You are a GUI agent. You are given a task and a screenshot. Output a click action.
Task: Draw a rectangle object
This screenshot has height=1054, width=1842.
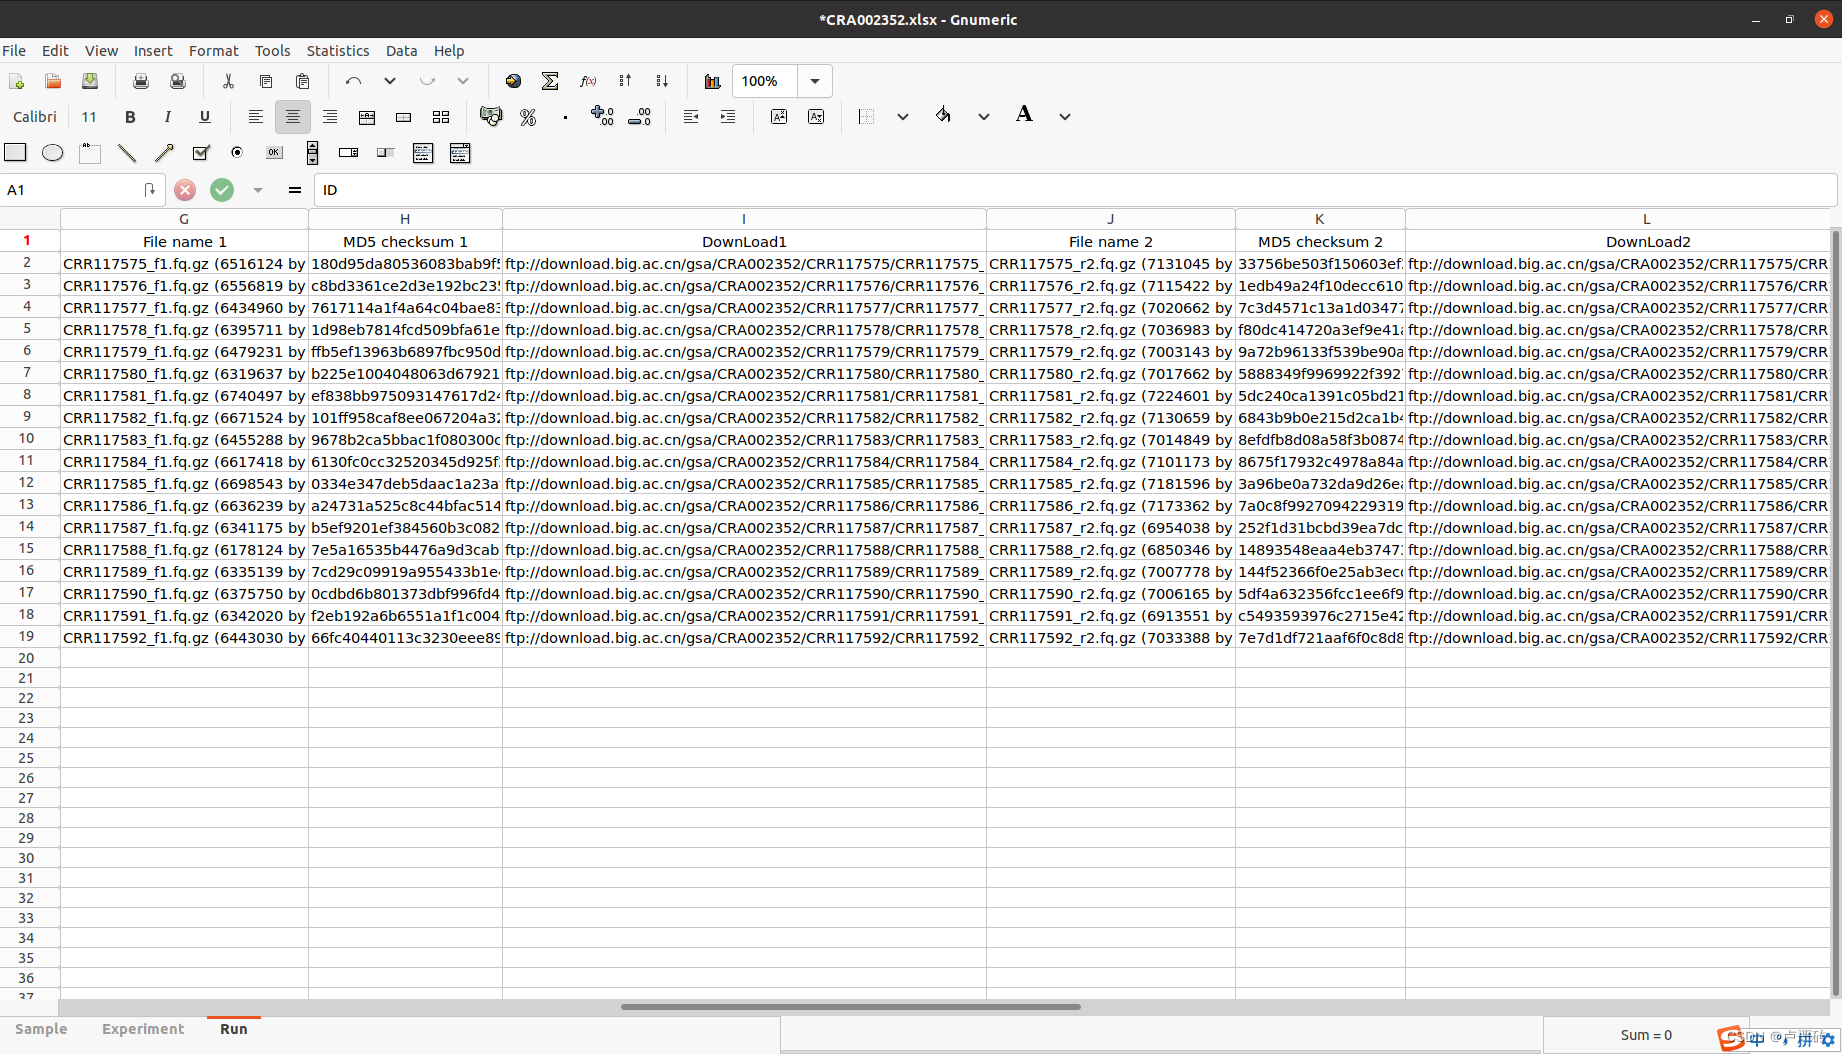pyautogui.click(x=15, y=152)
